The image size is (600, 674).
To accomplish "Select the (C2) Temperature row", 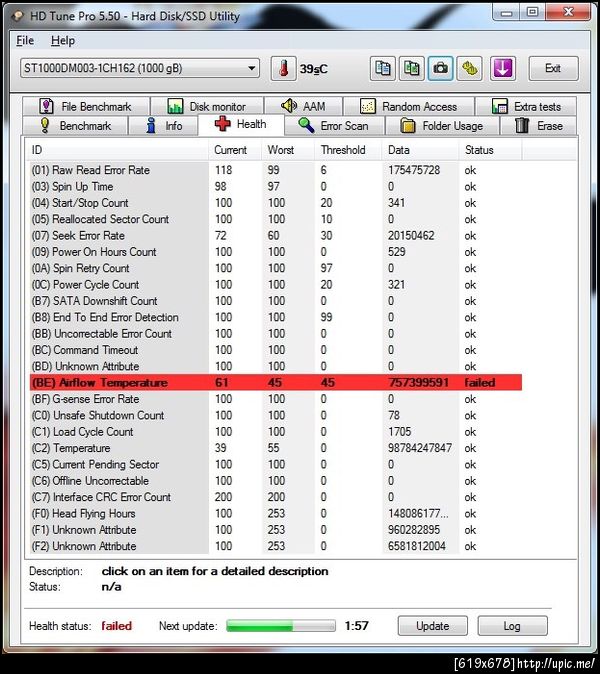I will (276, 448).
